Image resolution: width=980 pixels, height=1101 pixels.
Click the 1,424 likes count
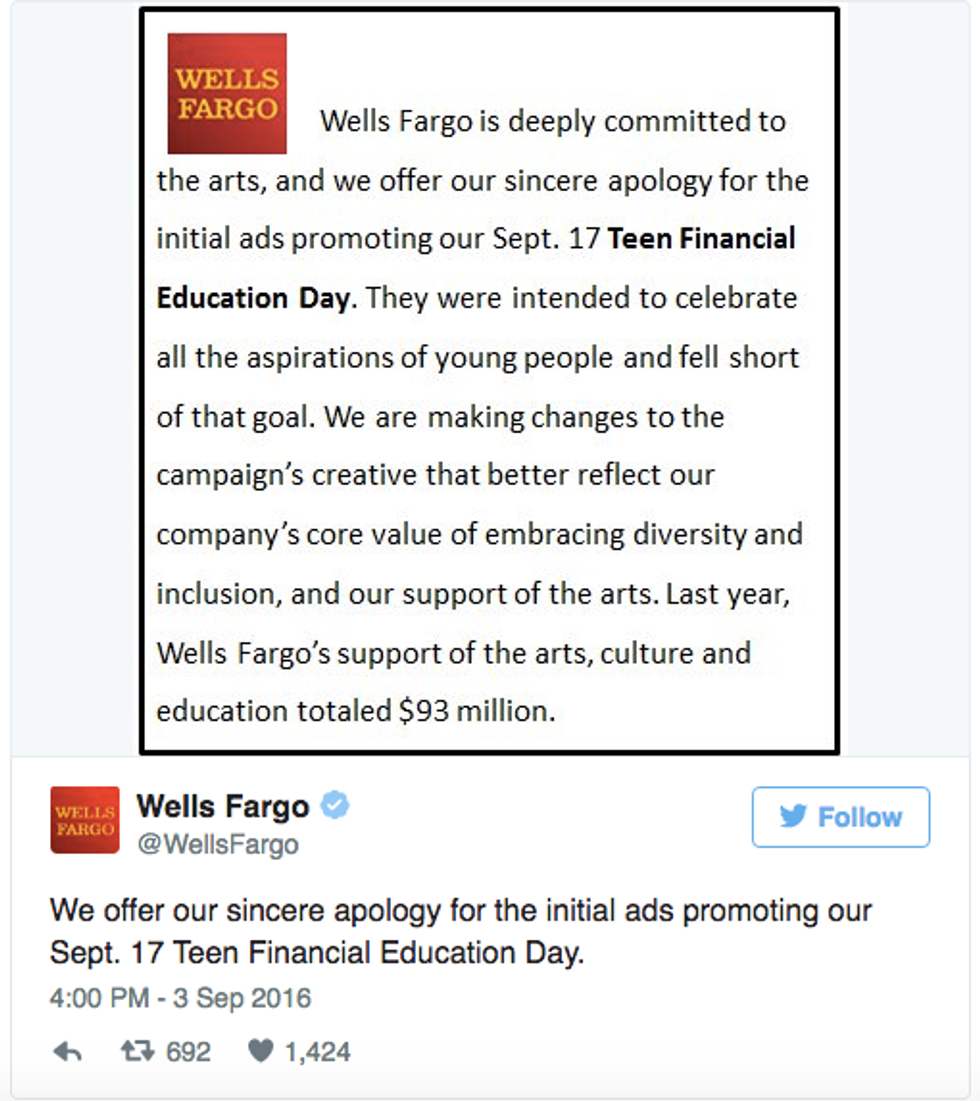click(x=317, y=1052)
